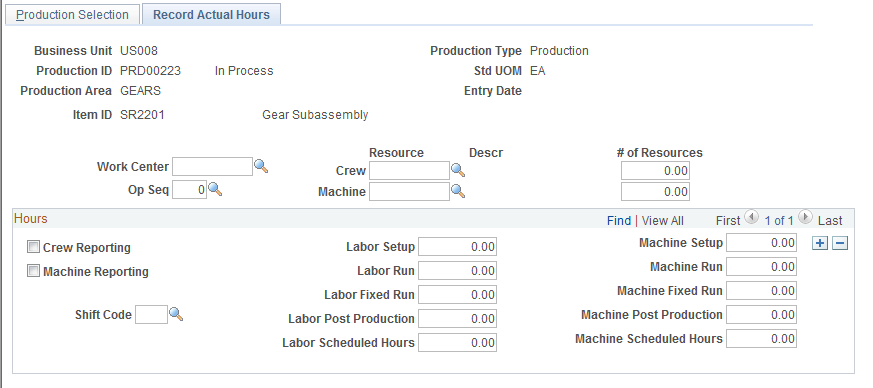
Task: Add a new Hours row with plus icon
Action: (x=820, y=243)
